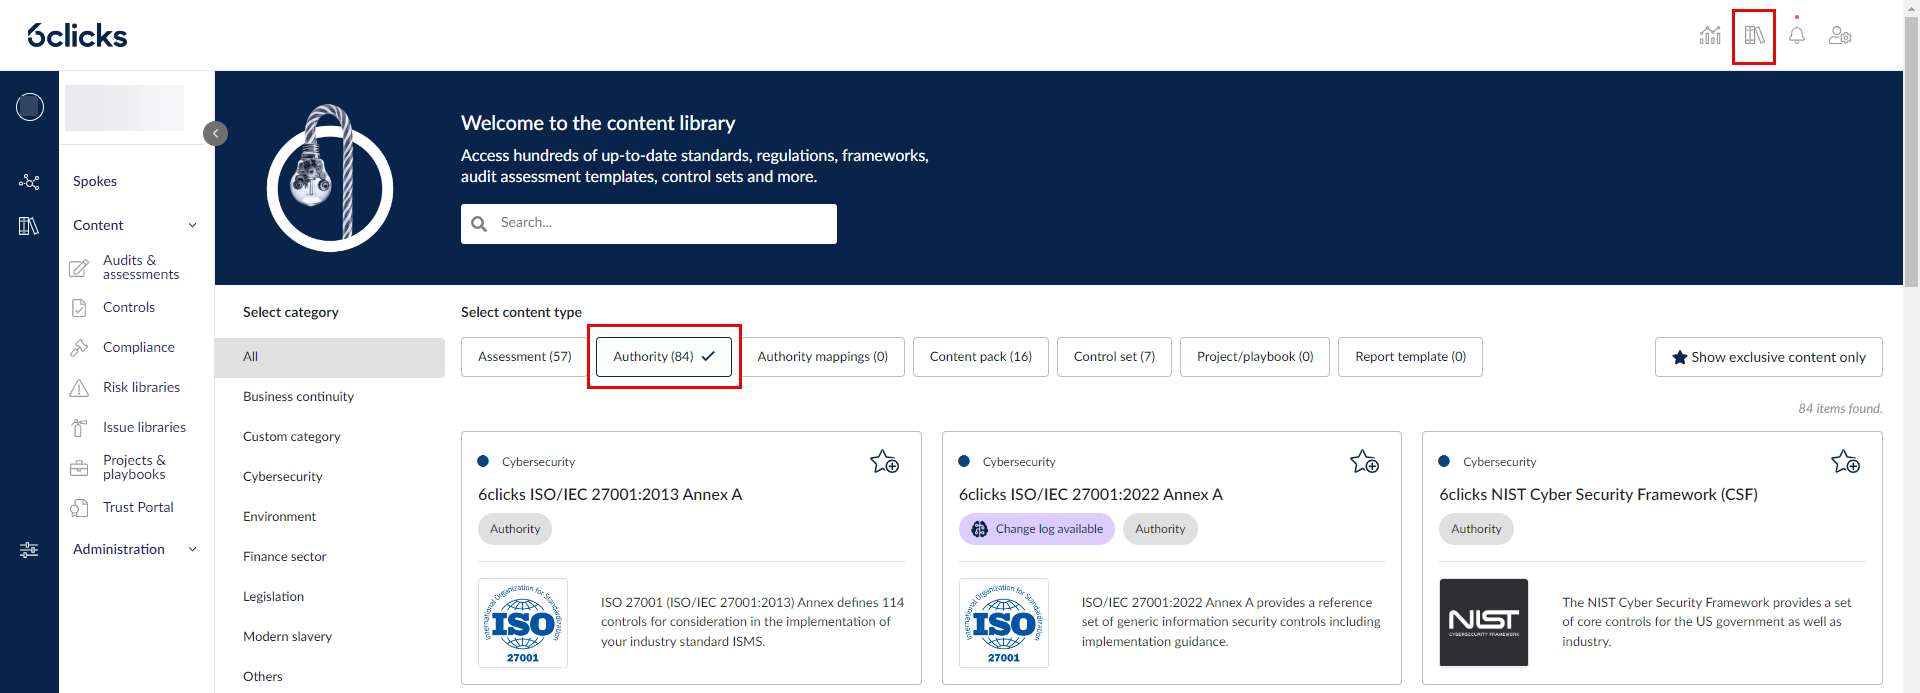The image size is (1920, 693).
Task: Click the Trust Portal icon
Action: pos(79,508)
